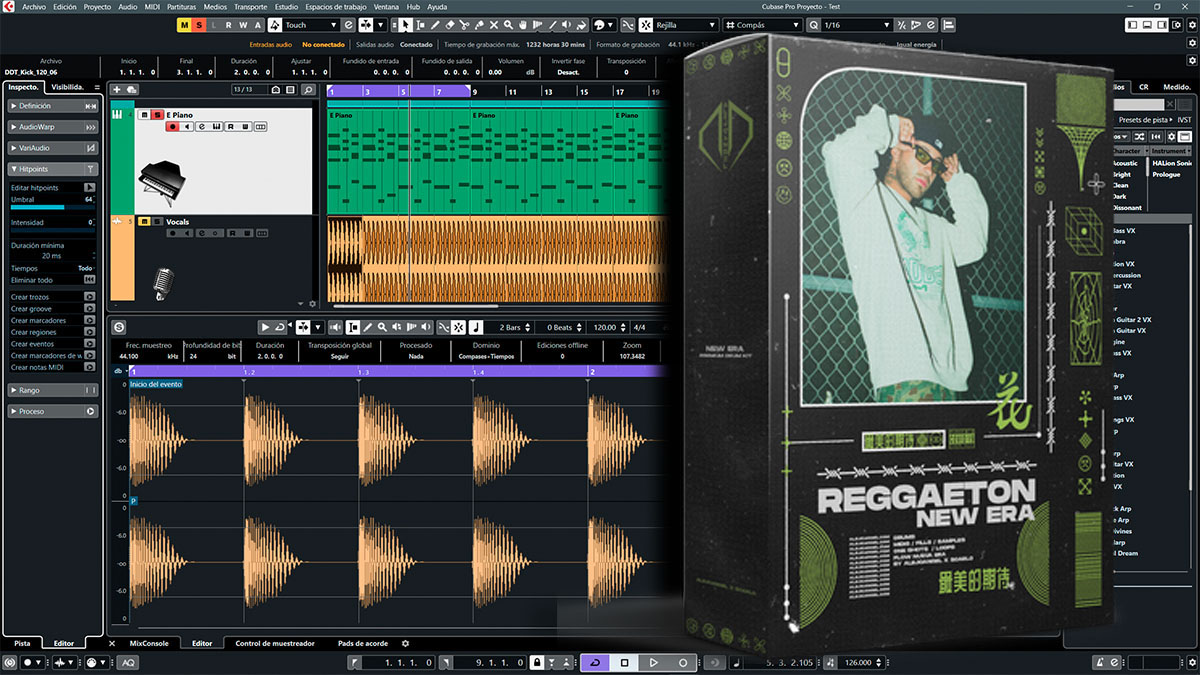Click the Add Track plus icon
The image size is (1200, 675).
point(117,90)
